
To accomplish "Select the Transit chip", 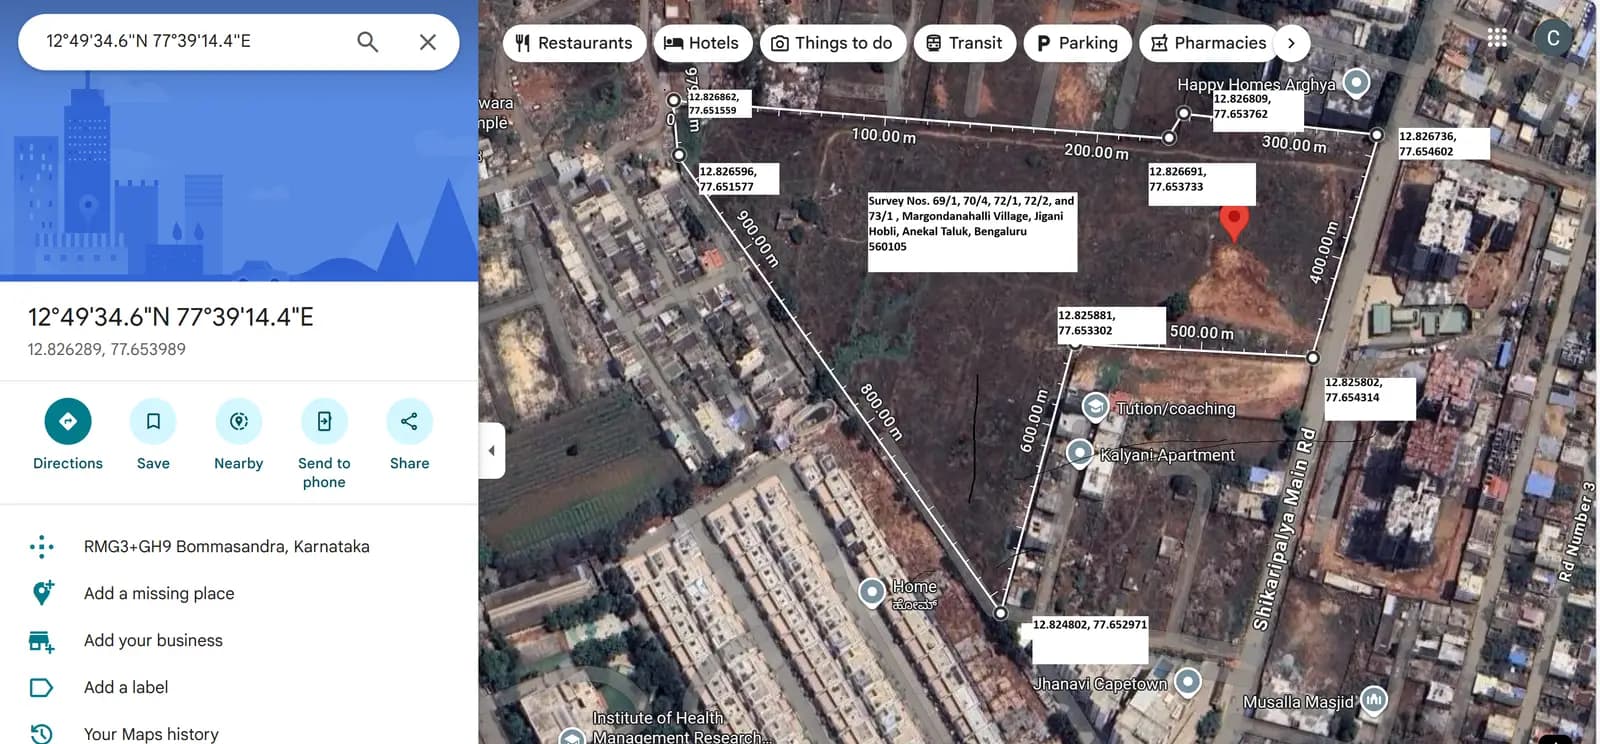I will click(965, 43).
